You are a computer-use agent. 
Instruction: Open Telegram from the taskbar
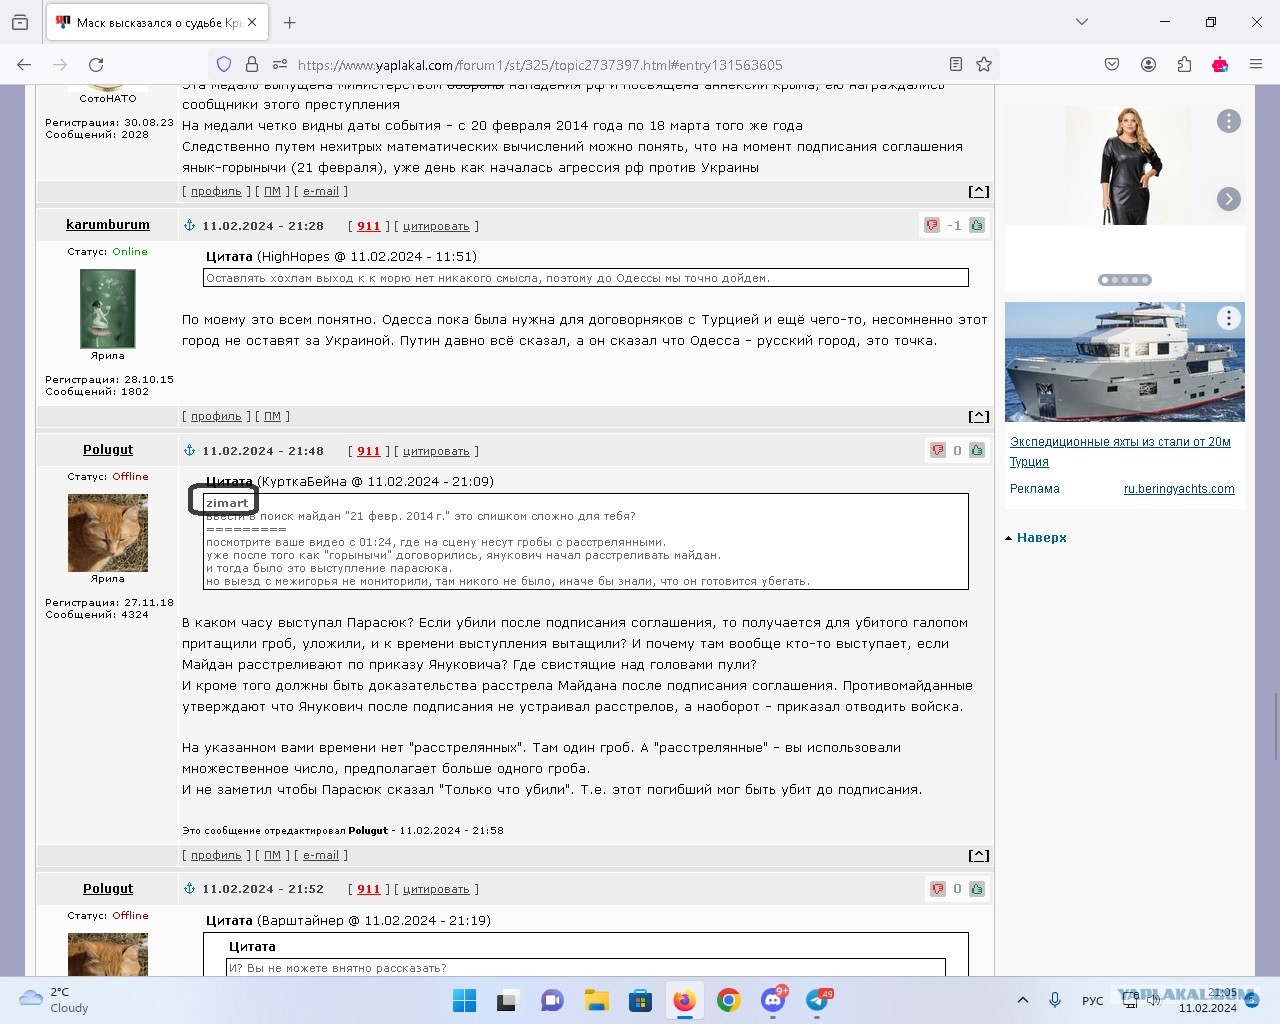(818, 1000)
